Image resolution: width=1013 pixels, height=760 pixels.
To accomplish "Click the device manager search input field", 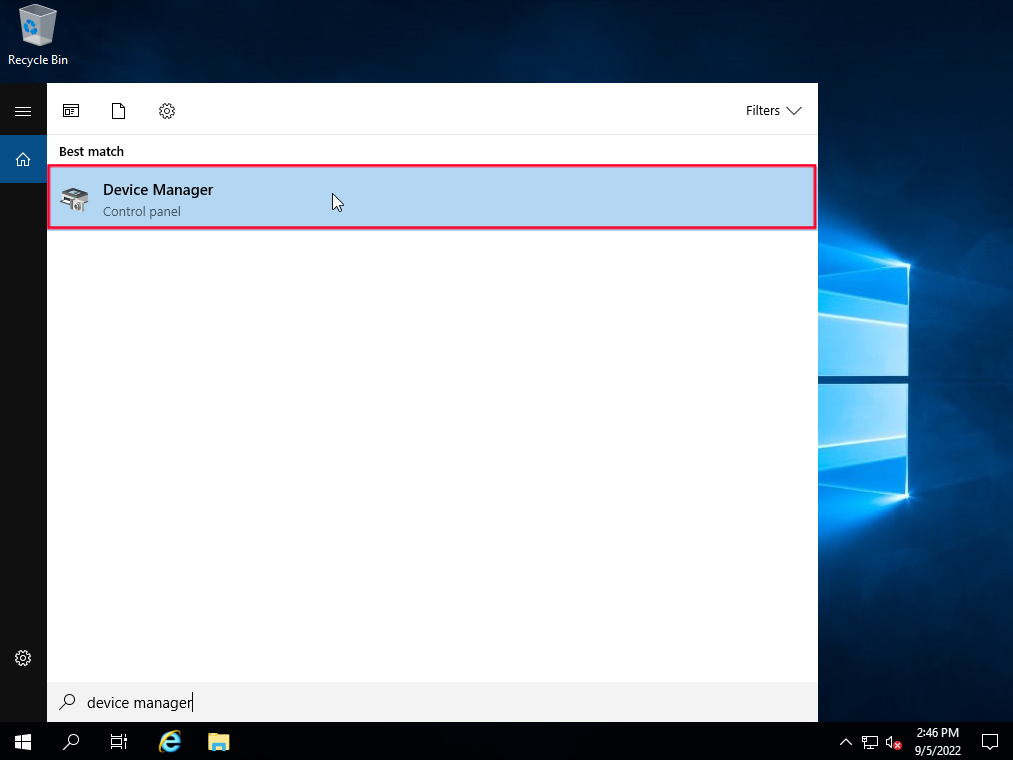I will pos(300,702).
